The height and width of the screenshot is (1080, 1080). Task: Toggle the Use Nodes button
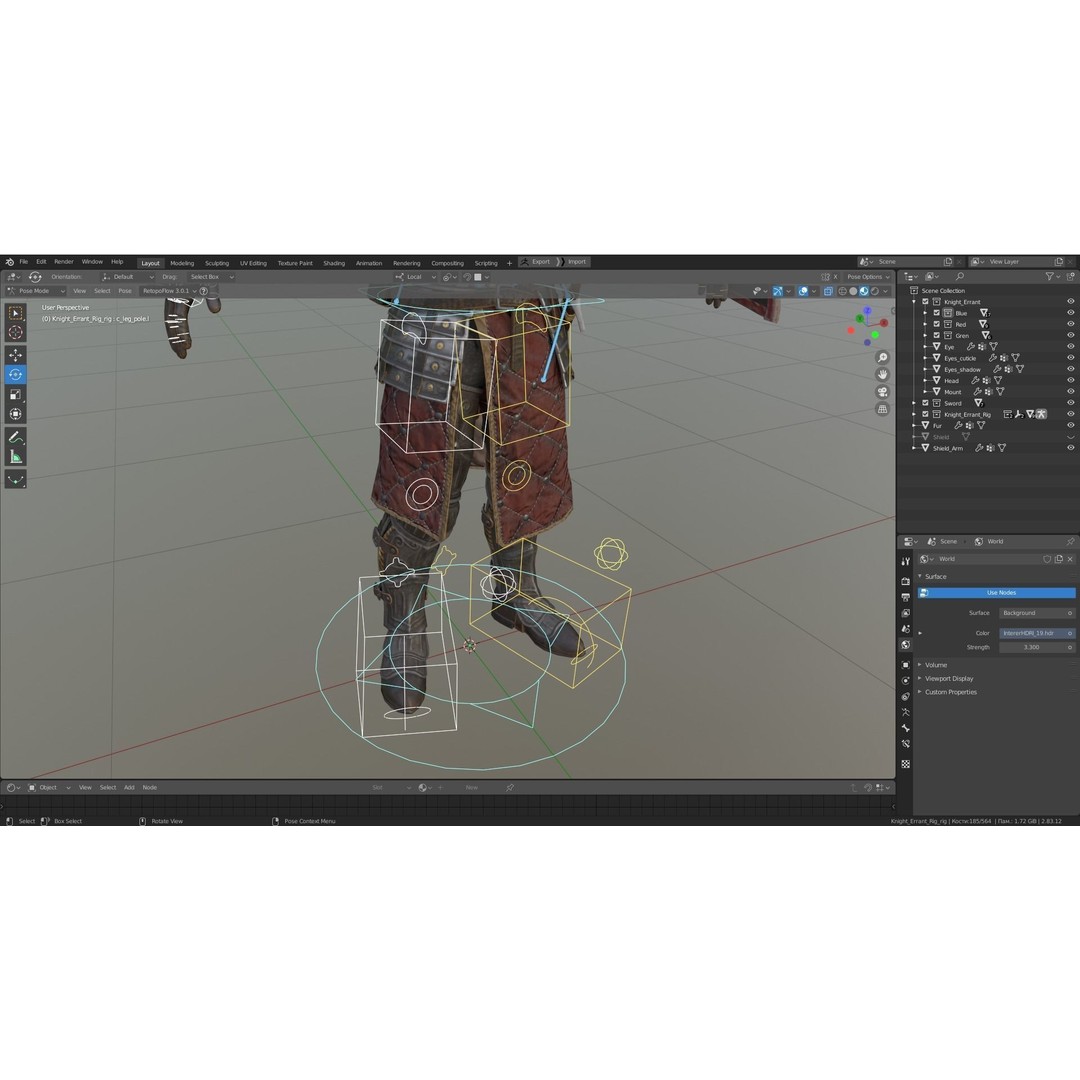(x=997, y=593)
